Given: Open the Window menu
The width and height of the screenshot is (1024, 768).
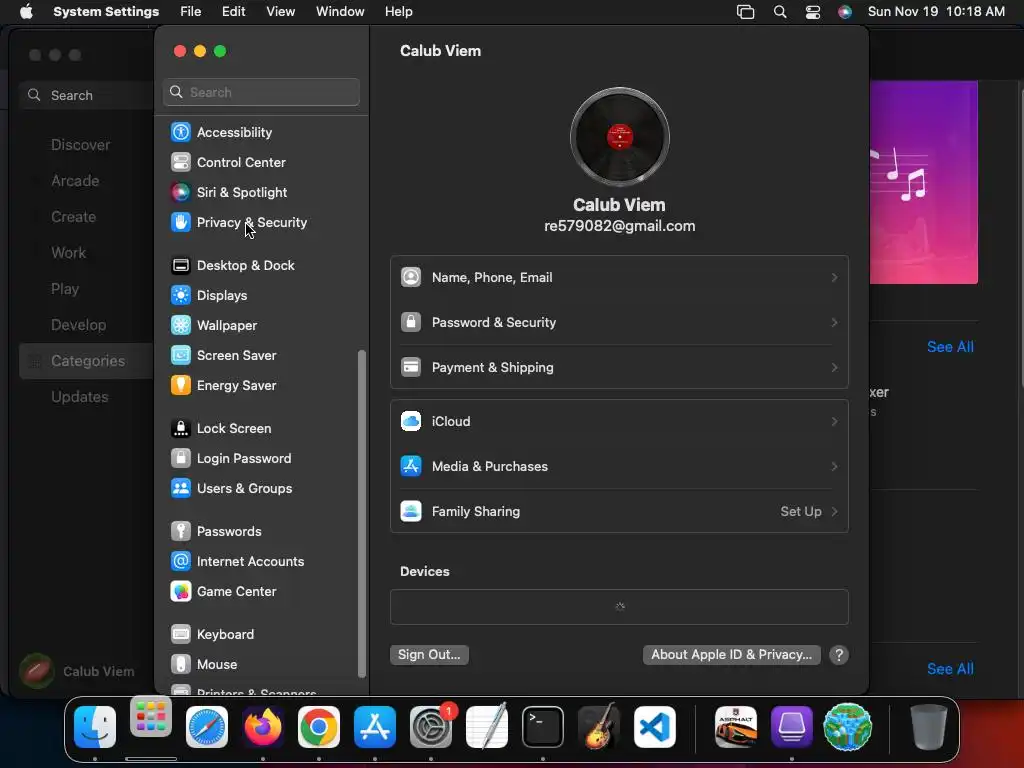Looking at the screenshot, I should [340, 12].
